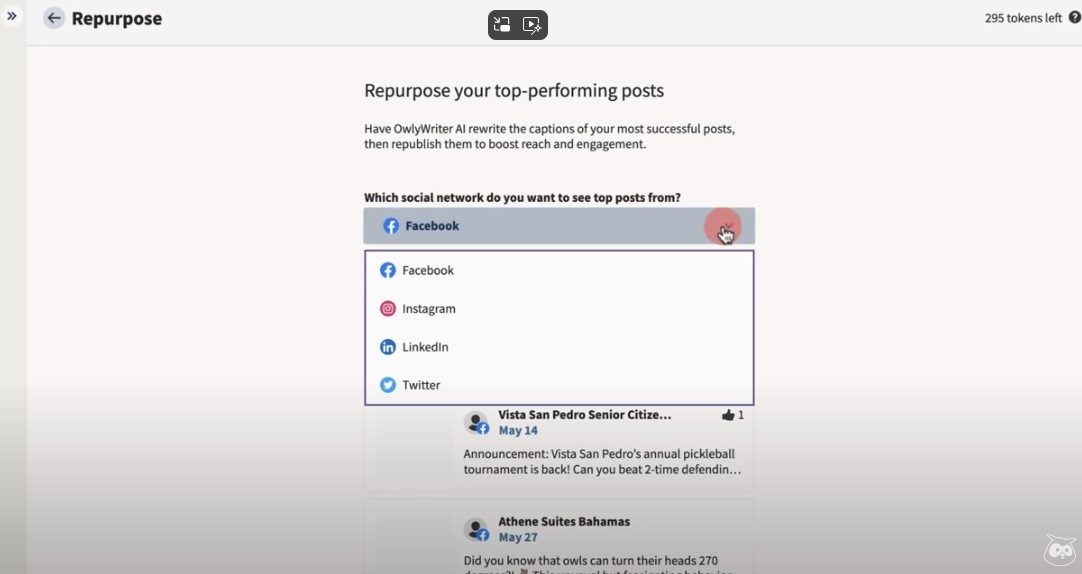Choose Facebook from the dropdown list
Screen dimensions: 1082x574
tap(559, 270)
